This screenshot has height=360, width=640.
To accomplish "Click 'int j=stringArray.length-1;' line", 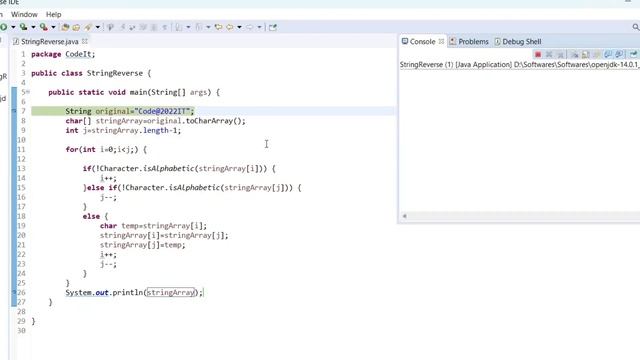I will 123,130.
